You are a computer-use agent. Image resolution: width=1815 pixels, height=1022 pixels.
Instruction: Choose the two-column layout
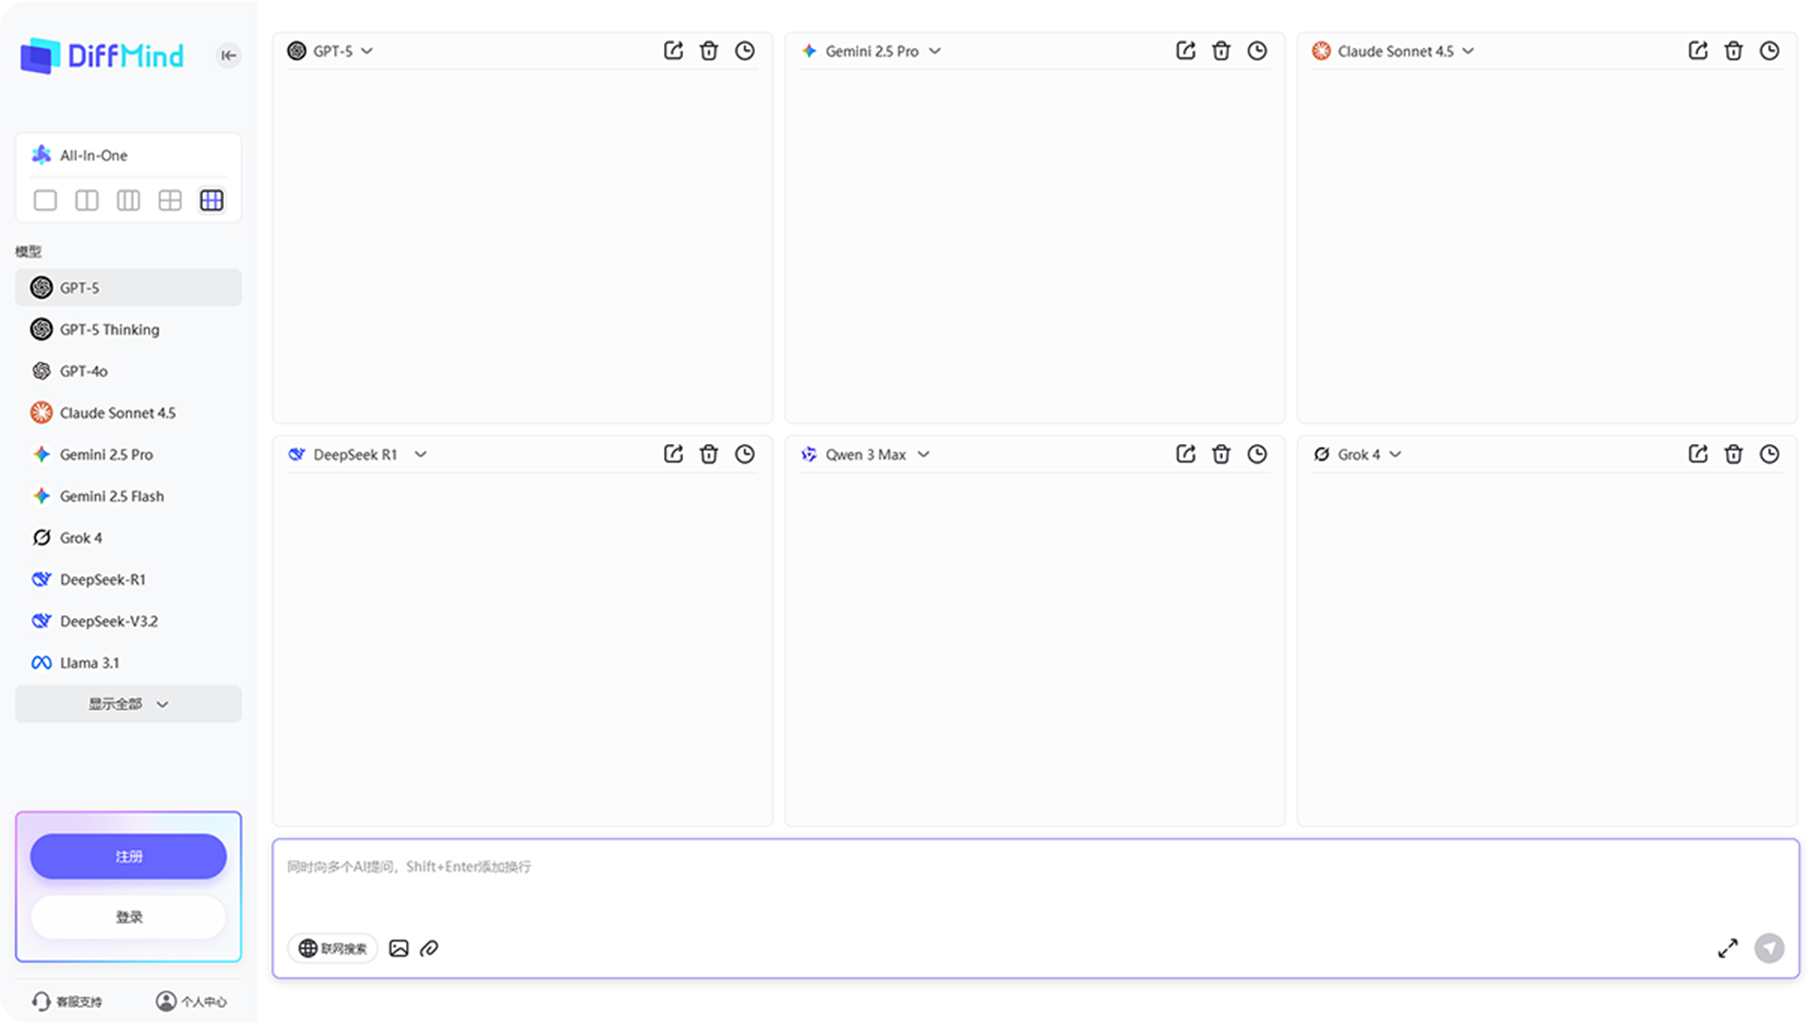(x=87, y=200)
